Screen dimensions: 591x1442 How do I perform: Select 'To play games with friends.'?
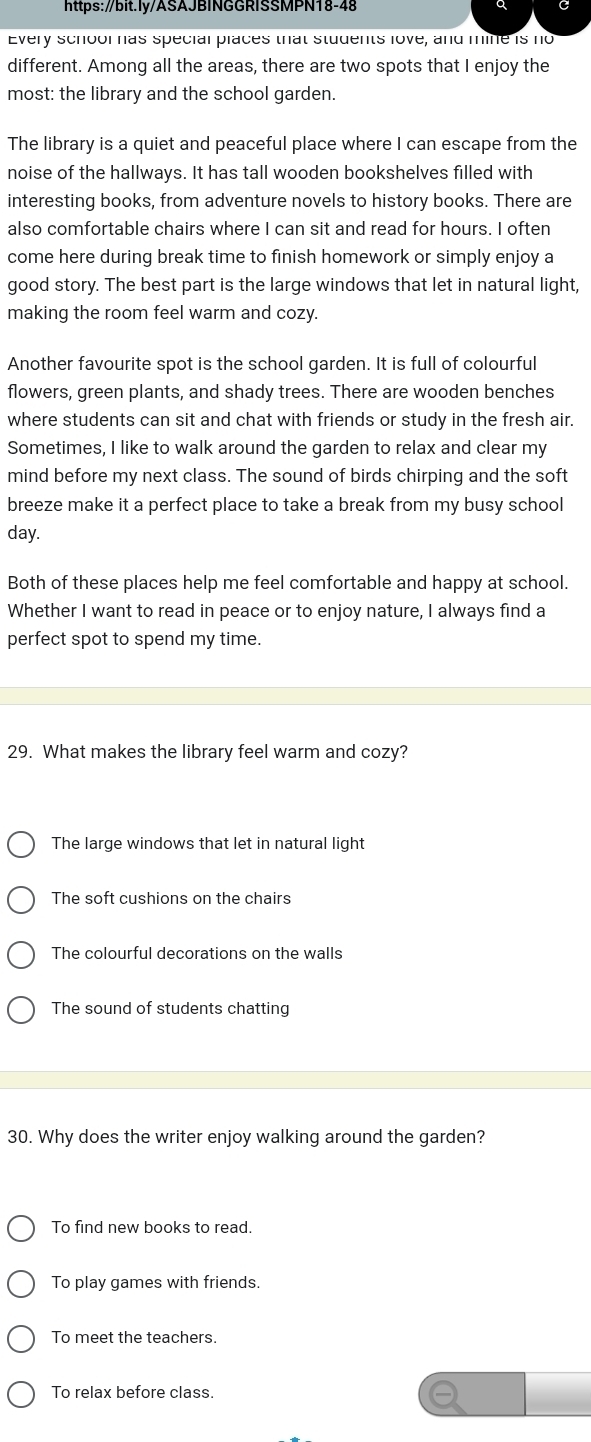(x=135, y=1283)
